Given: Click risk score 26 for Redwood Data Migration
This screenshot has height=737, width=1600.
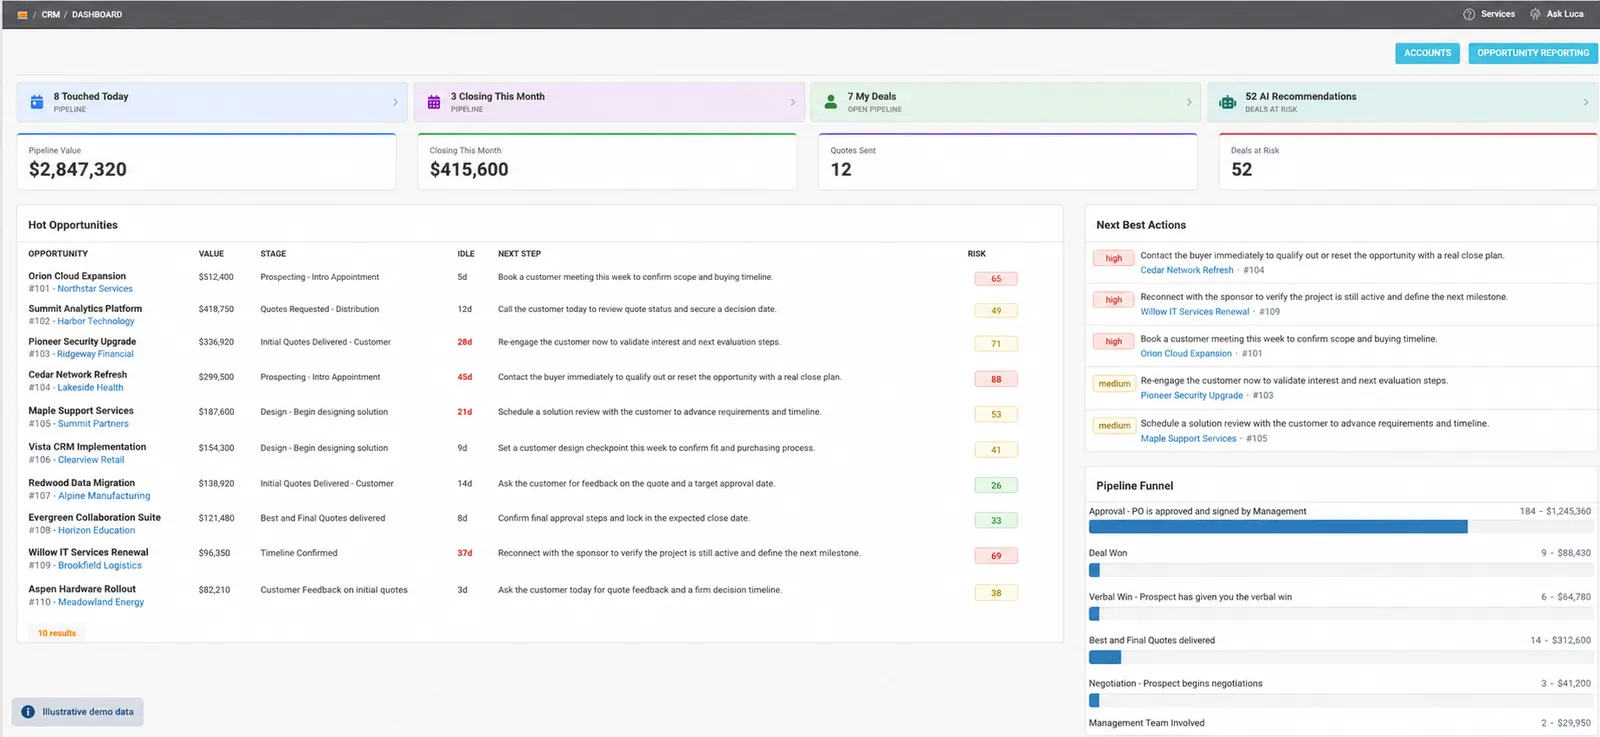Looking at the screenshot, I should coord(996,486).
